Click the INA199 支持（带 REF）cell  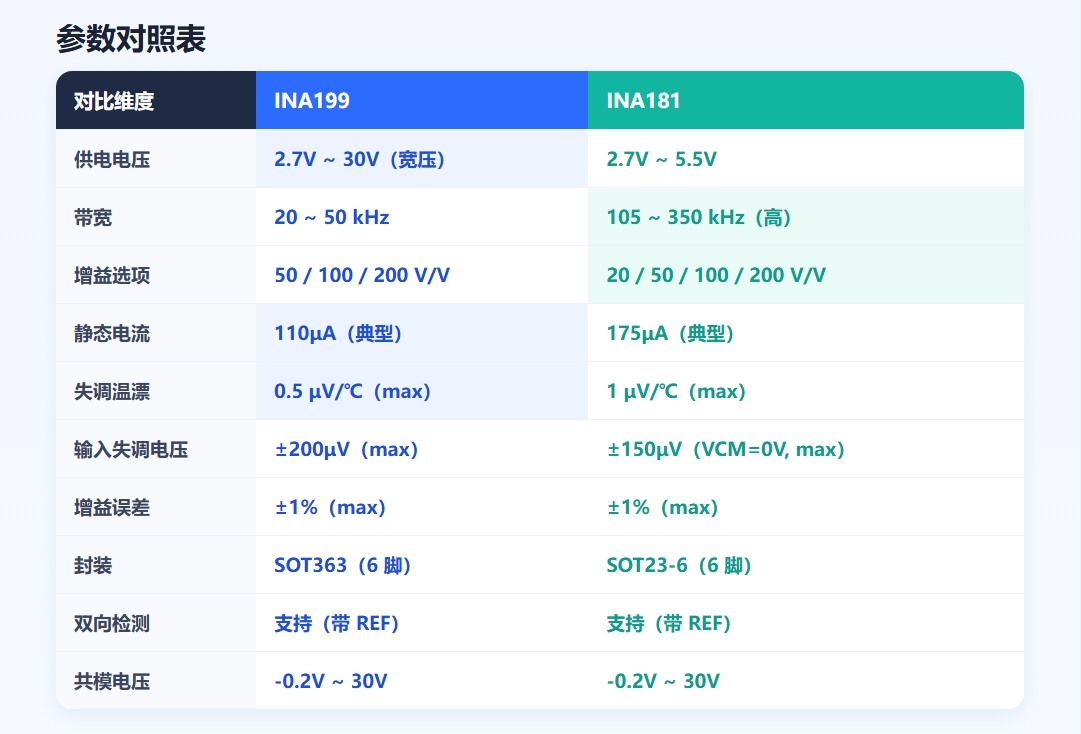point(422,623)
